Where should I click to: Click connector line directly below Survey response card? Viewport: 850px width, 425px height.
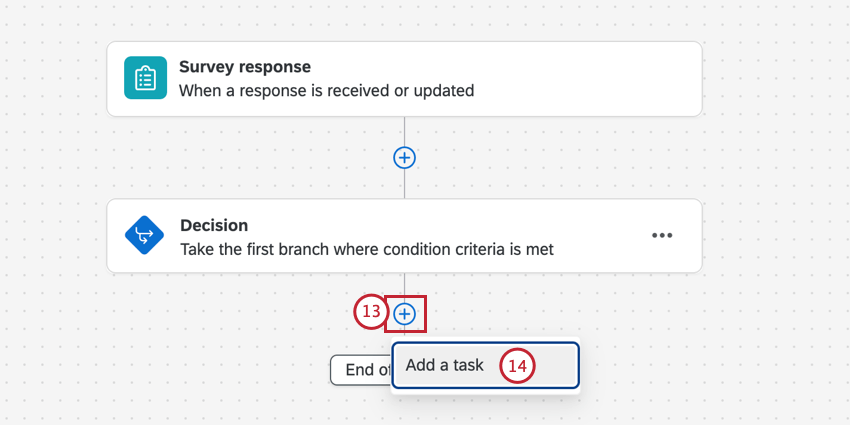click(404, 130)
